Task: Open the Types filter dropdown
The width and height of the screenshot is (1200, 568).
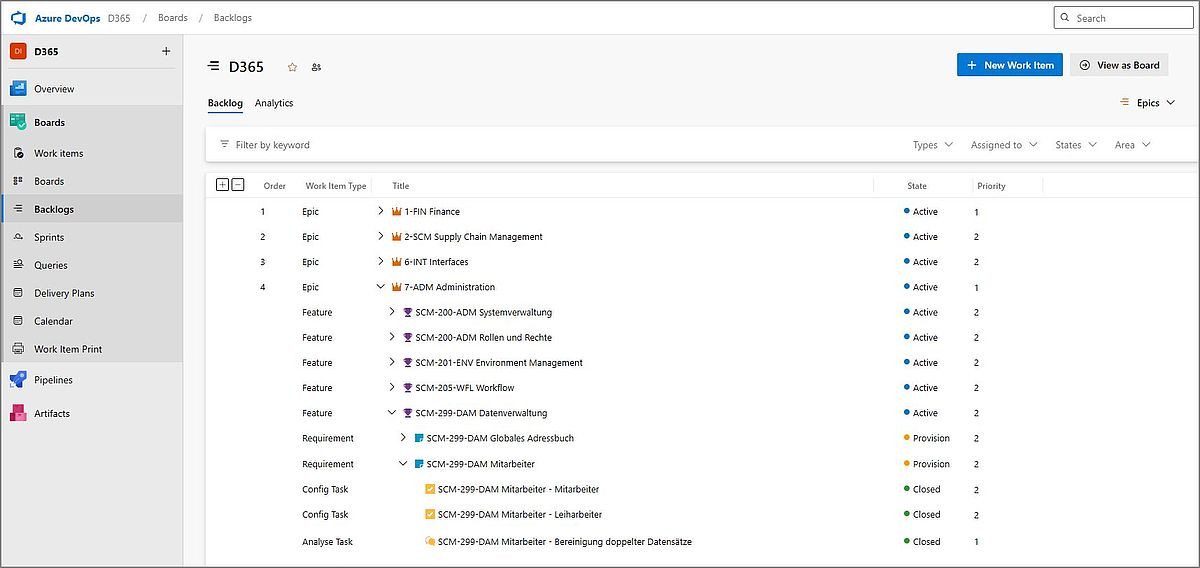Action: pyautogui.click(x=933, y=145)
